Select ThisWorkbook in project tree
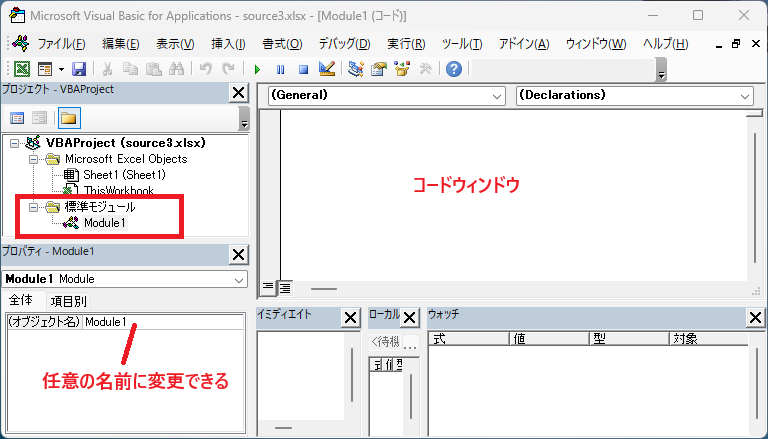This screenshot has width=768, height=439. (x=119, y=191)
